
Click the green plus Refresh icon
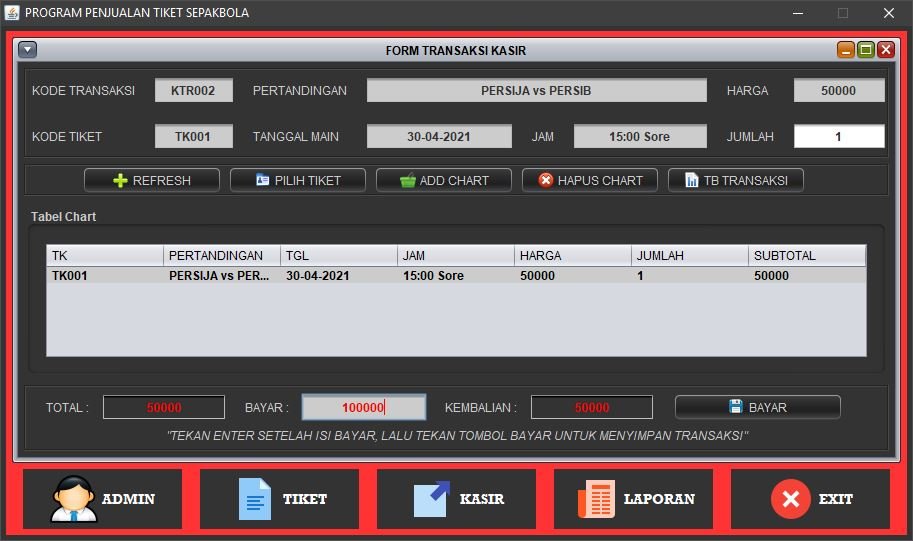point(120,181)
